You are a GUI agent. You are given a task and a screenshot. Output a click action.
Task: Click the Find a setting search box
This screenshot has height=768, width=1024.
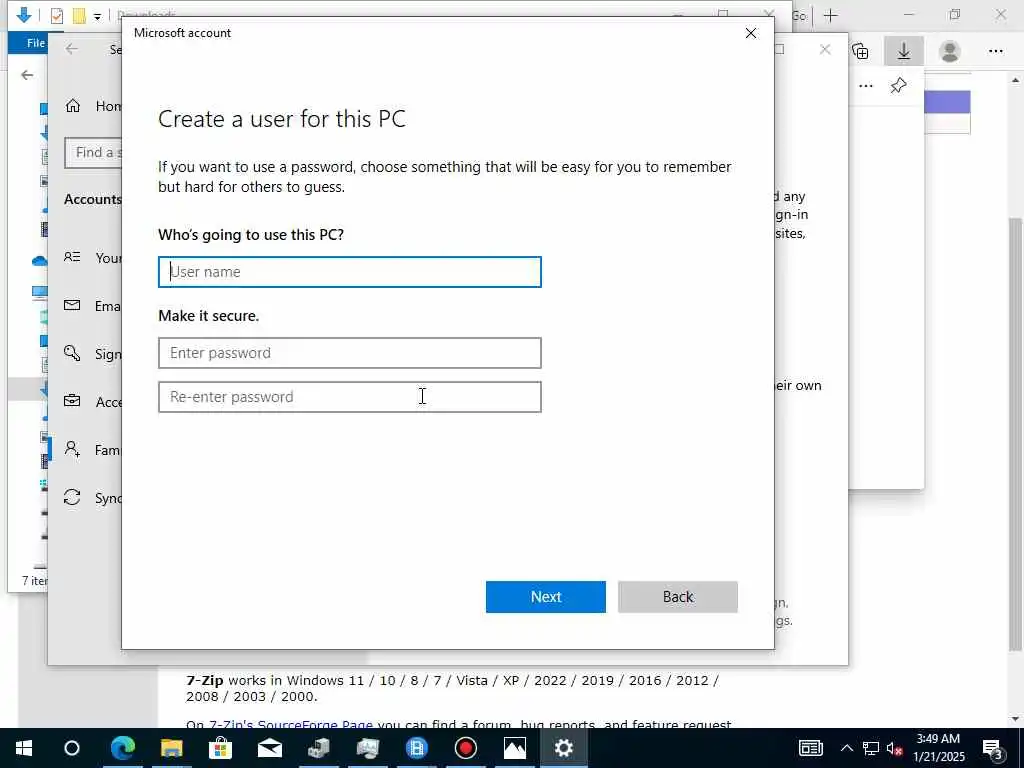[93, 153]
